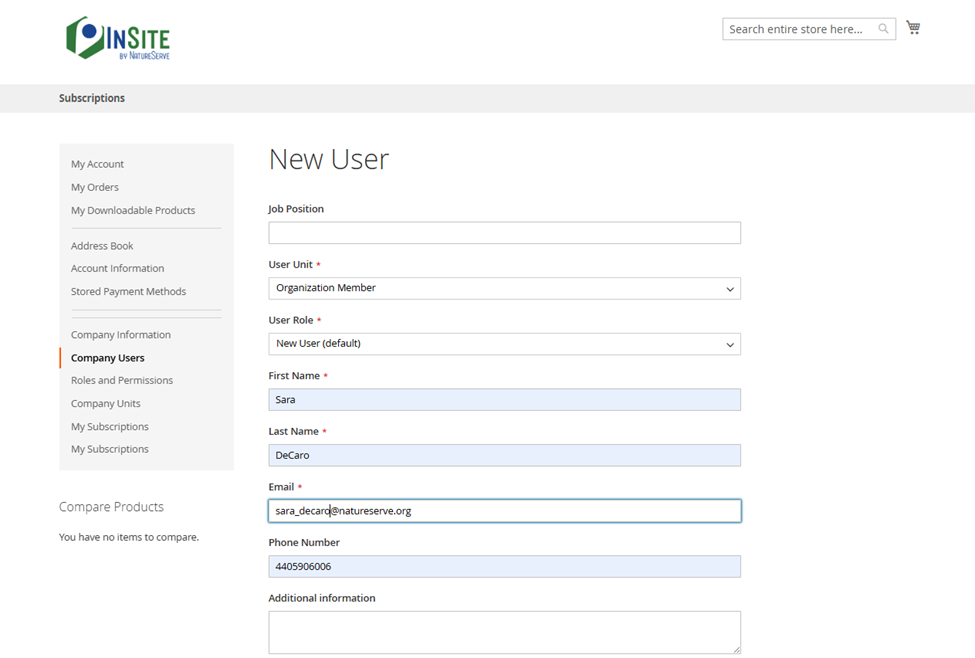Open the shopping cart icon

[x=913, y=27]
